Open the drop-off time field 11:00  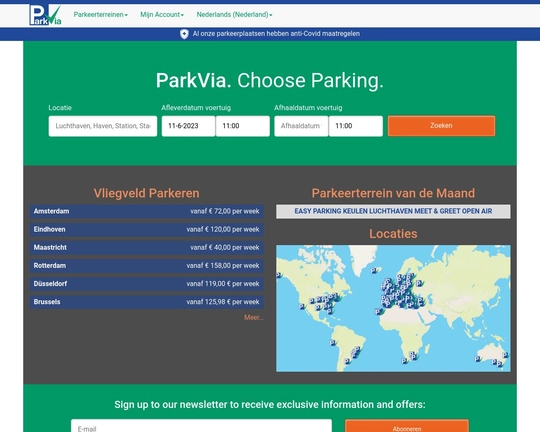(x=243, y=126)
